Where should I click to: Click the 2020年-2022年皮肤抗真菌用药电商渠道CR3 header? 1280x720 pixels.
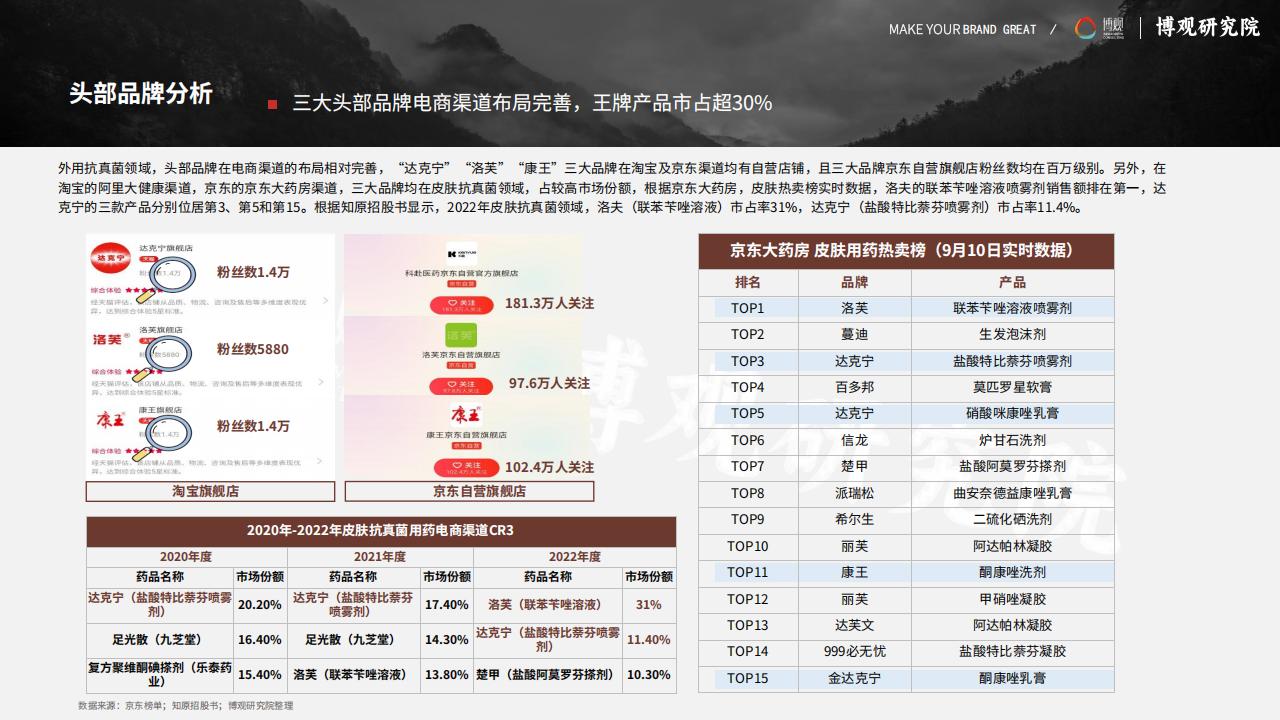[x=380, y=531]
